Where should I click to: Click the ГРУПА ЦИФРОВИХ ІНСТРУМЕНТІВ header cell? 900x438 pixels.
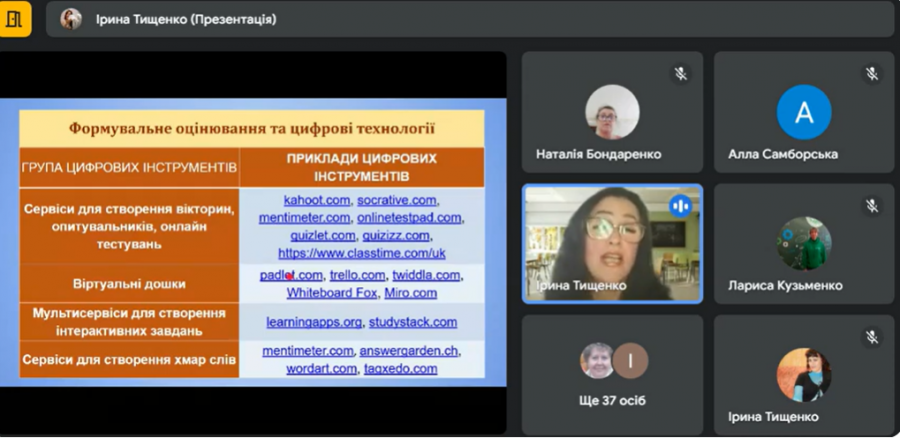point(129,168)
